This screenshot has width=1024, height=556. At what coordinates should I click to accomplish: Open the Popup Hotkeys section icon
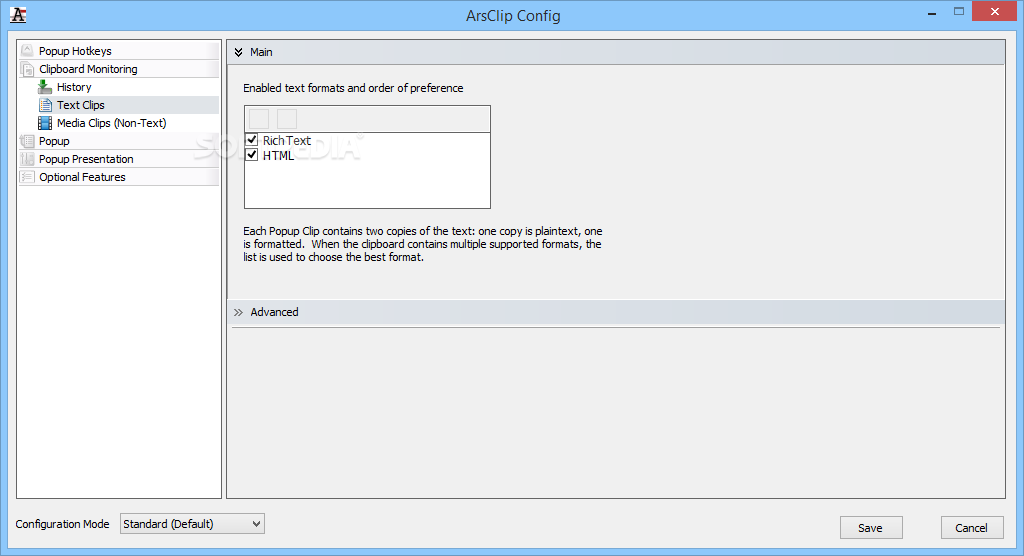(x=27, y=50)
